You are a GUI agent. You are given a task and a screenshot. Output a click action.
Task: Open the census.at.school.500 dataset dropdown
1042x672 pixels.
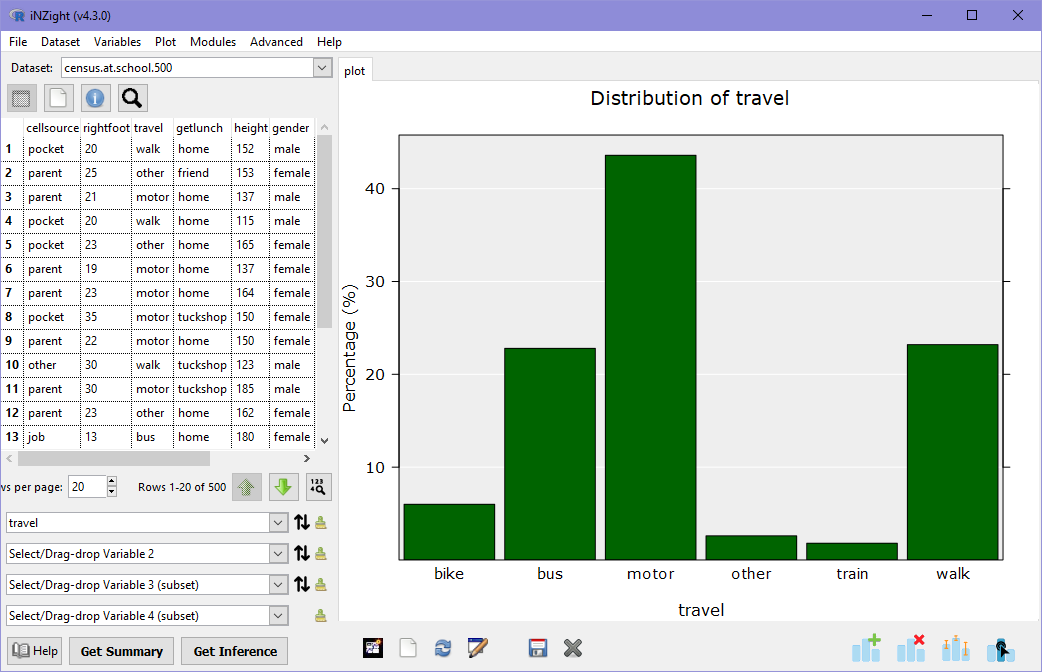point(322,67)
